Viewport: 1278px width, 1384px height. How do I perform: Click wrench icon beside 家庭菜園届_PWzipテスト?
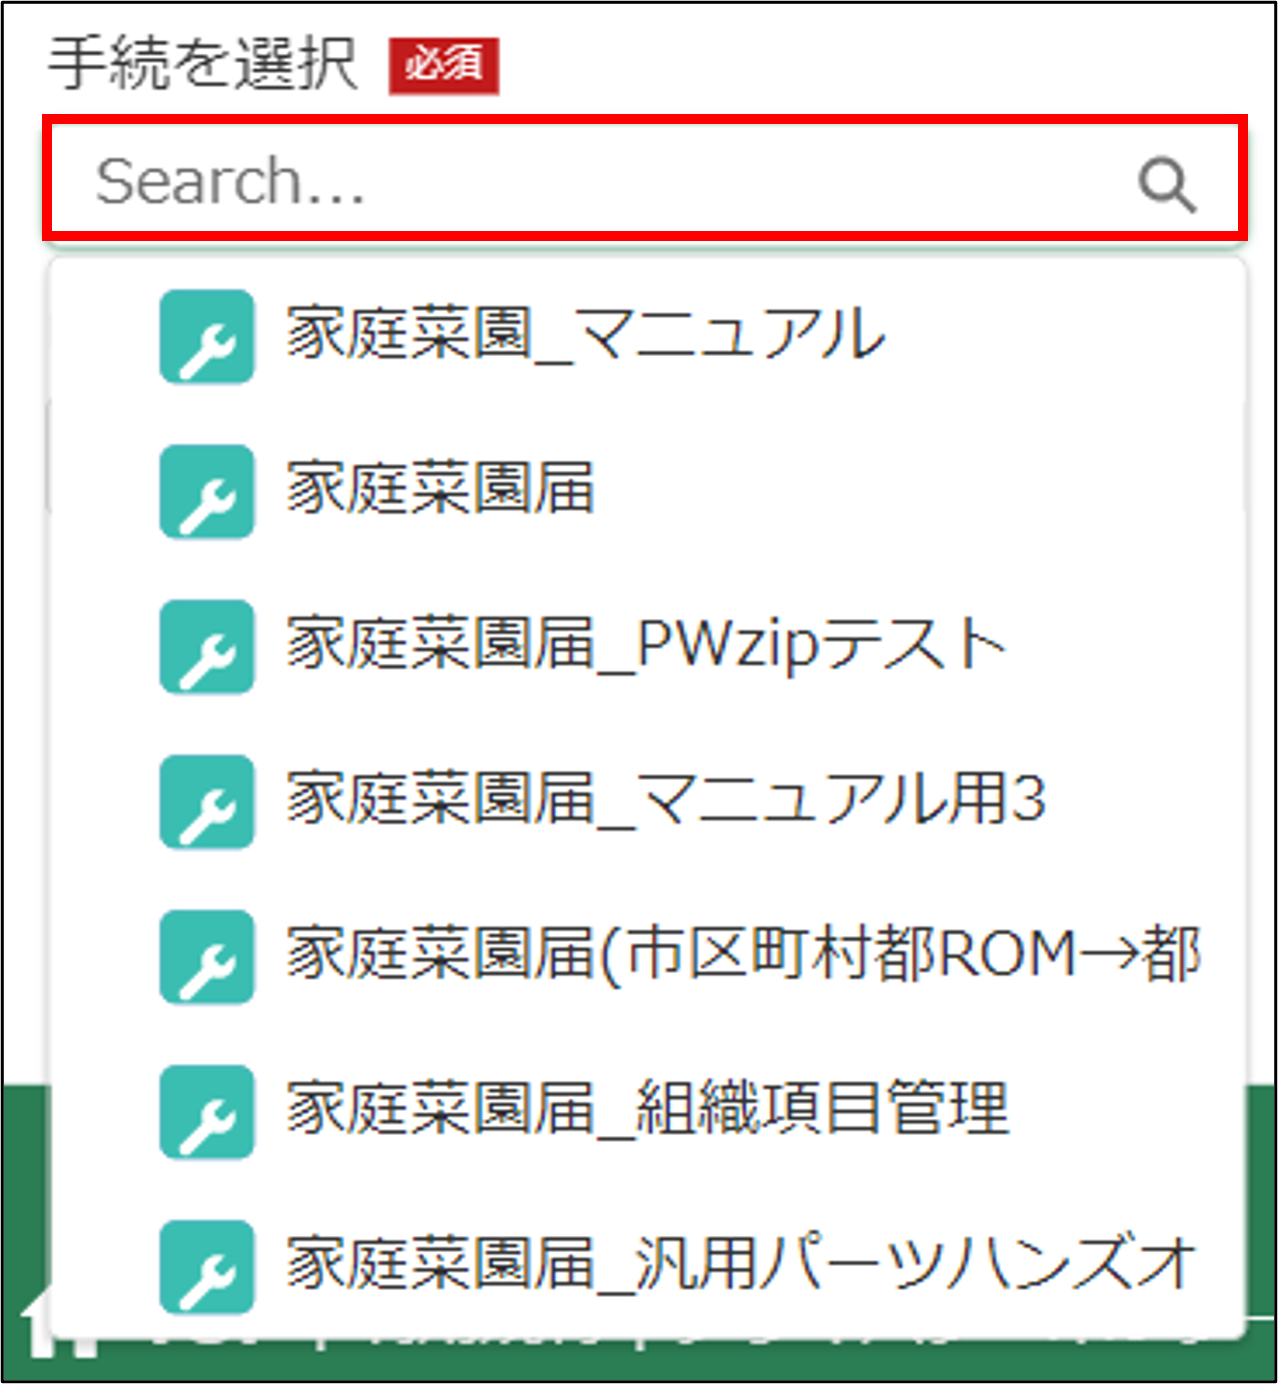coord(207,647)
